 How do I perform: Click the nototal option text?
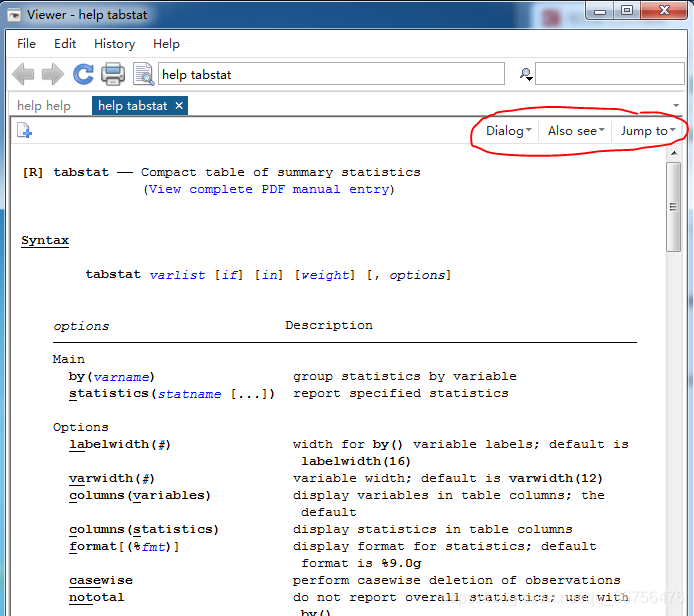click(x=96, y=597)
